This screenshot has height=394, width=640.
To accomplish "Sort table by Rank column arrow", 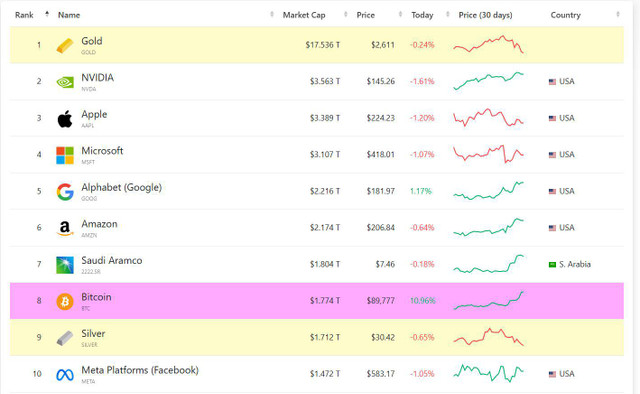I will (47, 14).
